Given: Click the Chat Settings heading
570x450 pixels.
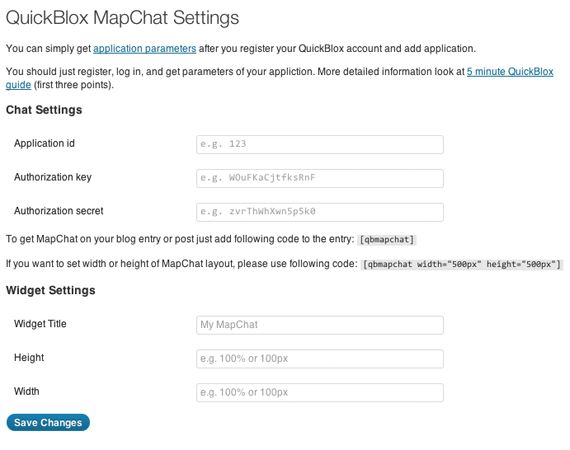Looking at the screenshot, I should point(44,110).
